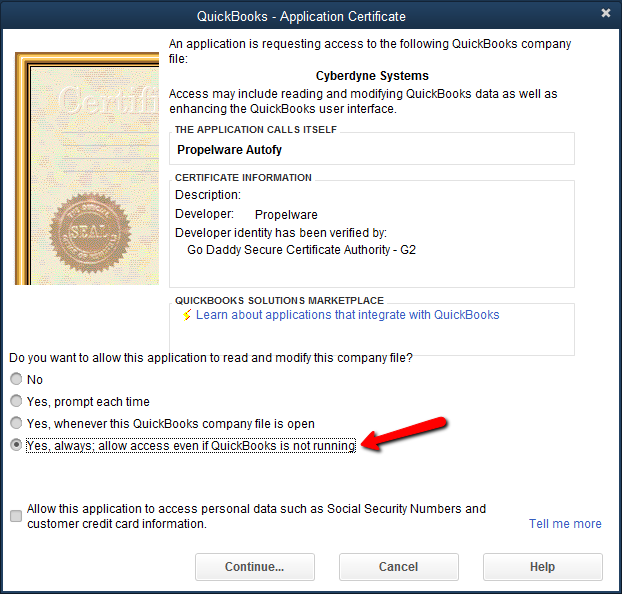The width and height of the screenshot is (622, 594).
Task: Open 'Learn about applications that integrate with QuickBooks'
Action: click(347, 315)
